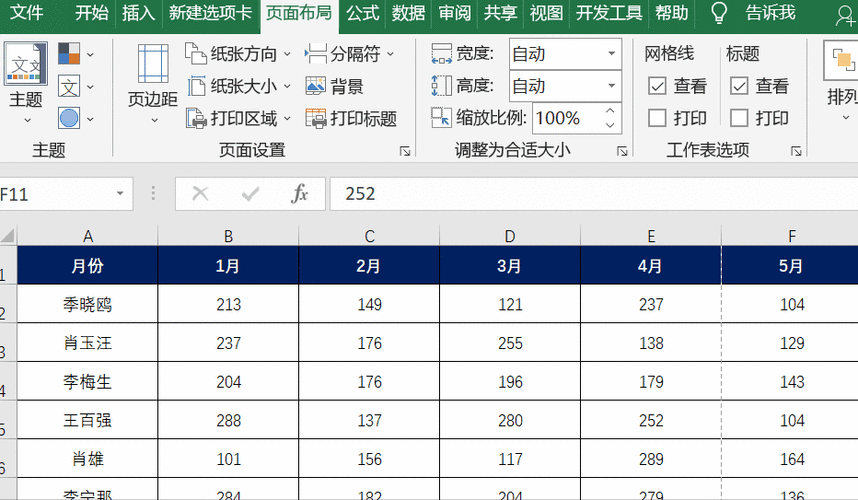Toggle 网格线 查看 checkbox
Image resolution: width=858 pixels, height=500 pixels.
657,86
